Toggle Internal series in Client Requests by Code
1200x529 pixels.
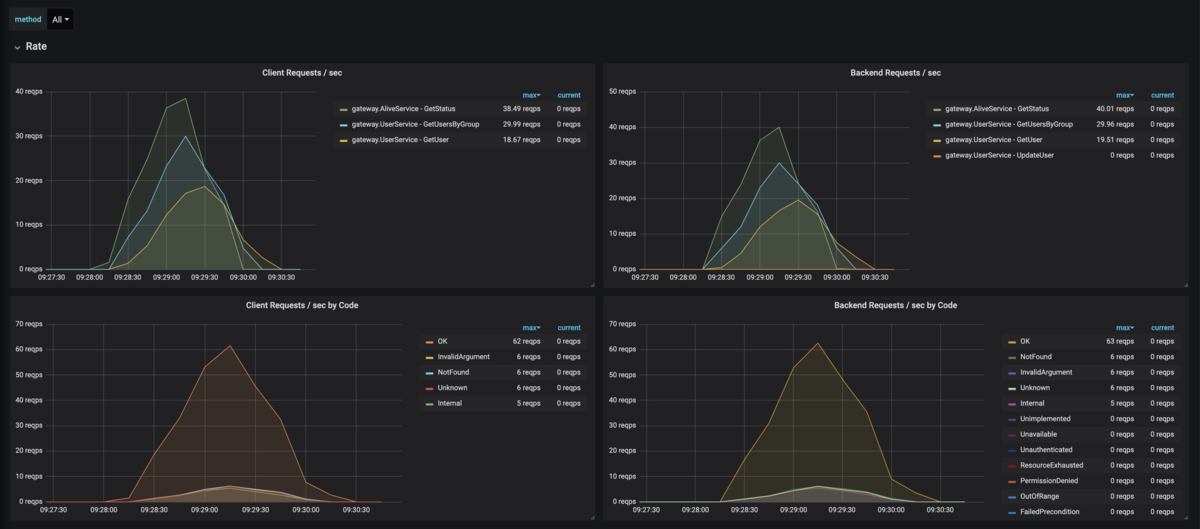click(x=450, y=403)
